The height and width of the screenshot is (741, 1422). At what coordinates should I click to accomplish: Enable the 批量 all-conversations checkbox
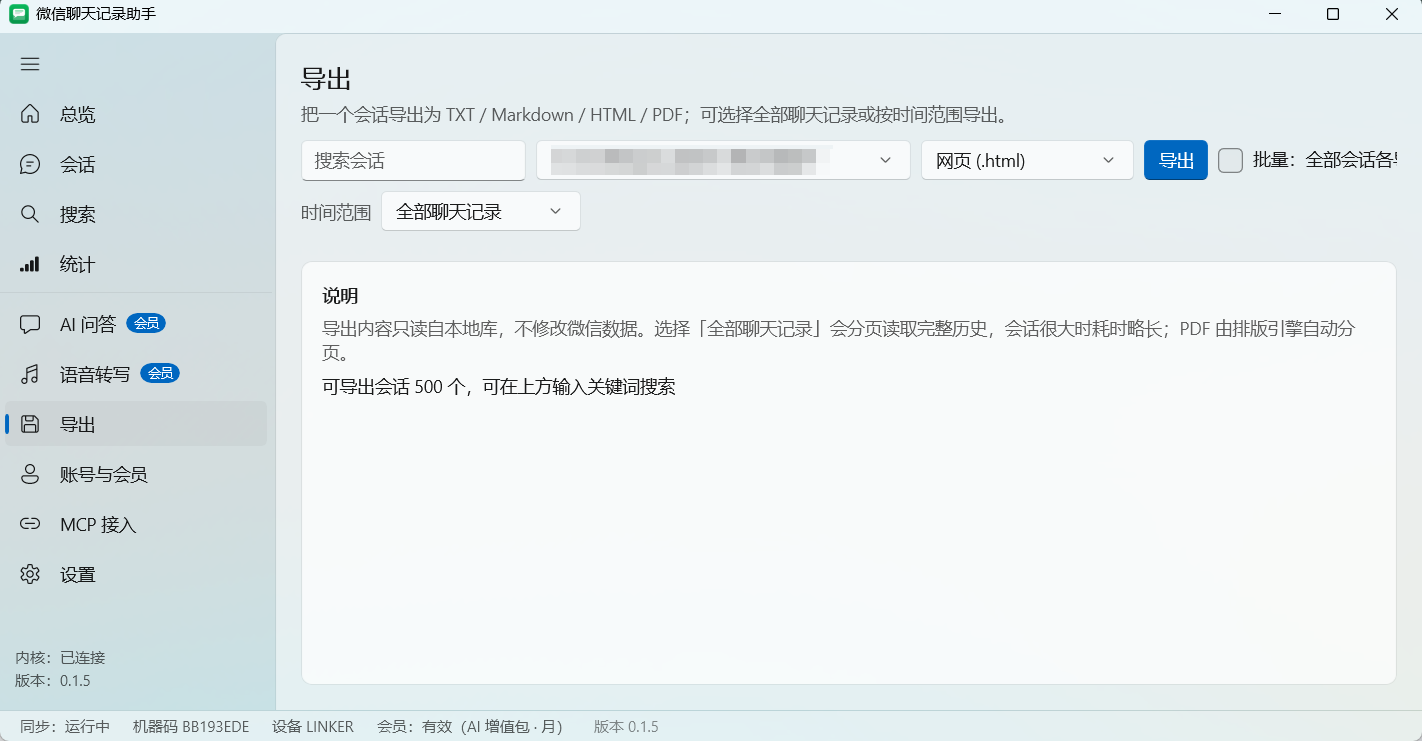coord(1231,160)
